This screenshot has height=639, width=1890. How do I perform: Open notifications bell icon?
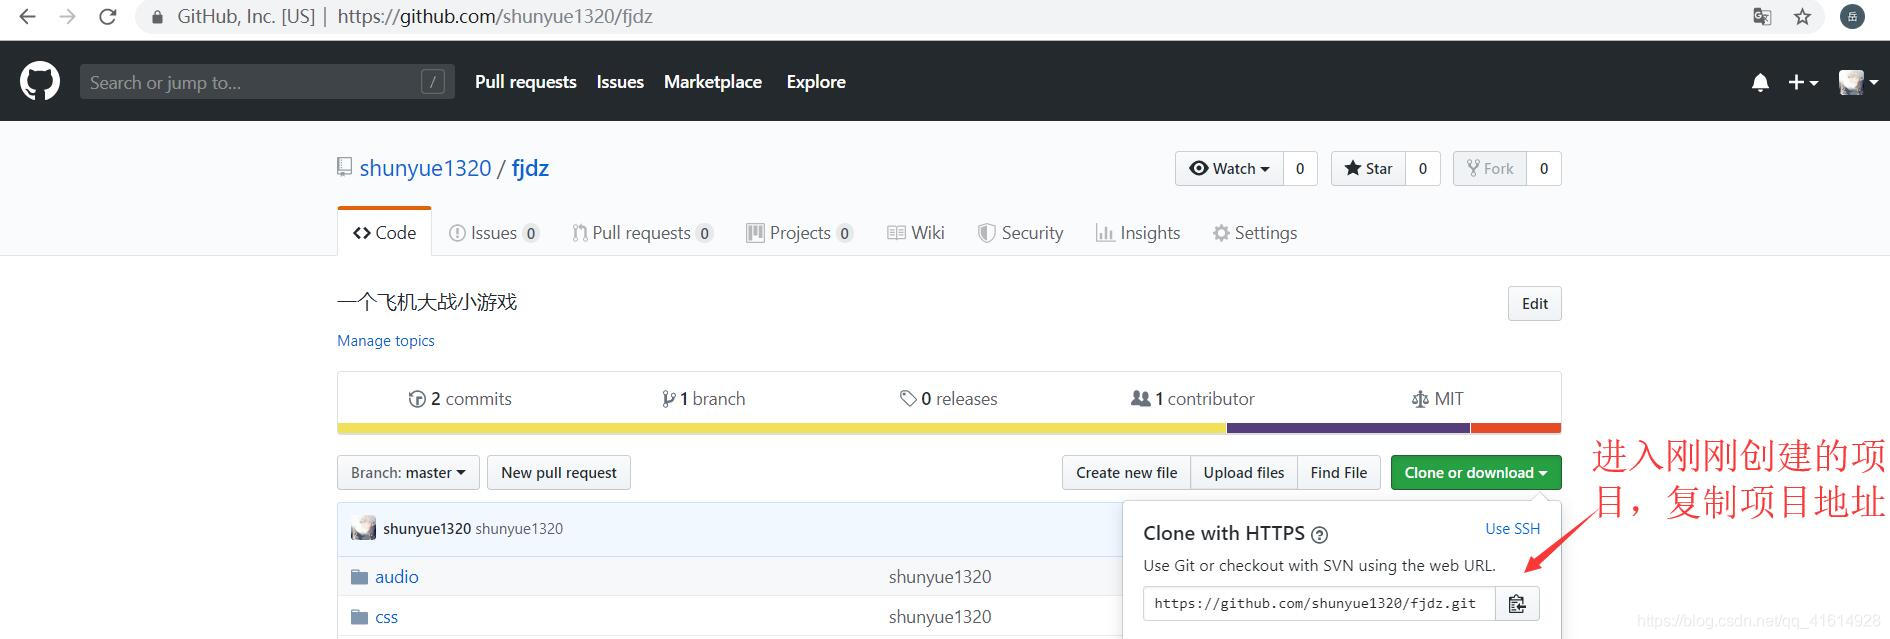1760,82
